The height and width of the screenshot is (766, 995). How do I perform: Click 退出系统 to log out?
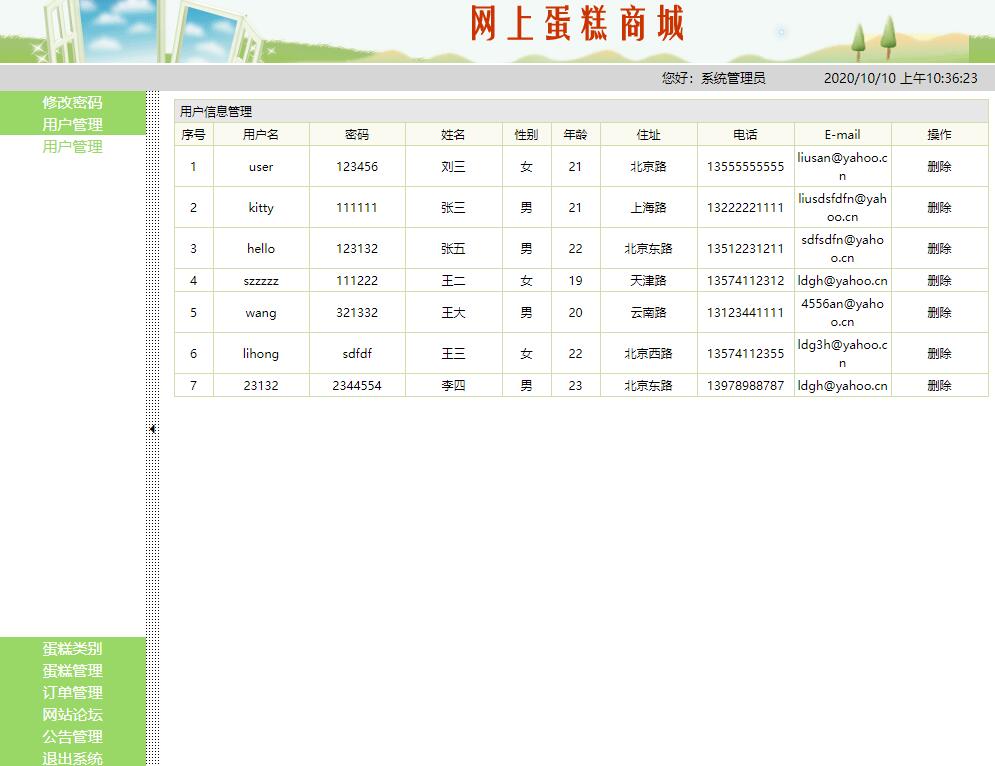[71, 758]
